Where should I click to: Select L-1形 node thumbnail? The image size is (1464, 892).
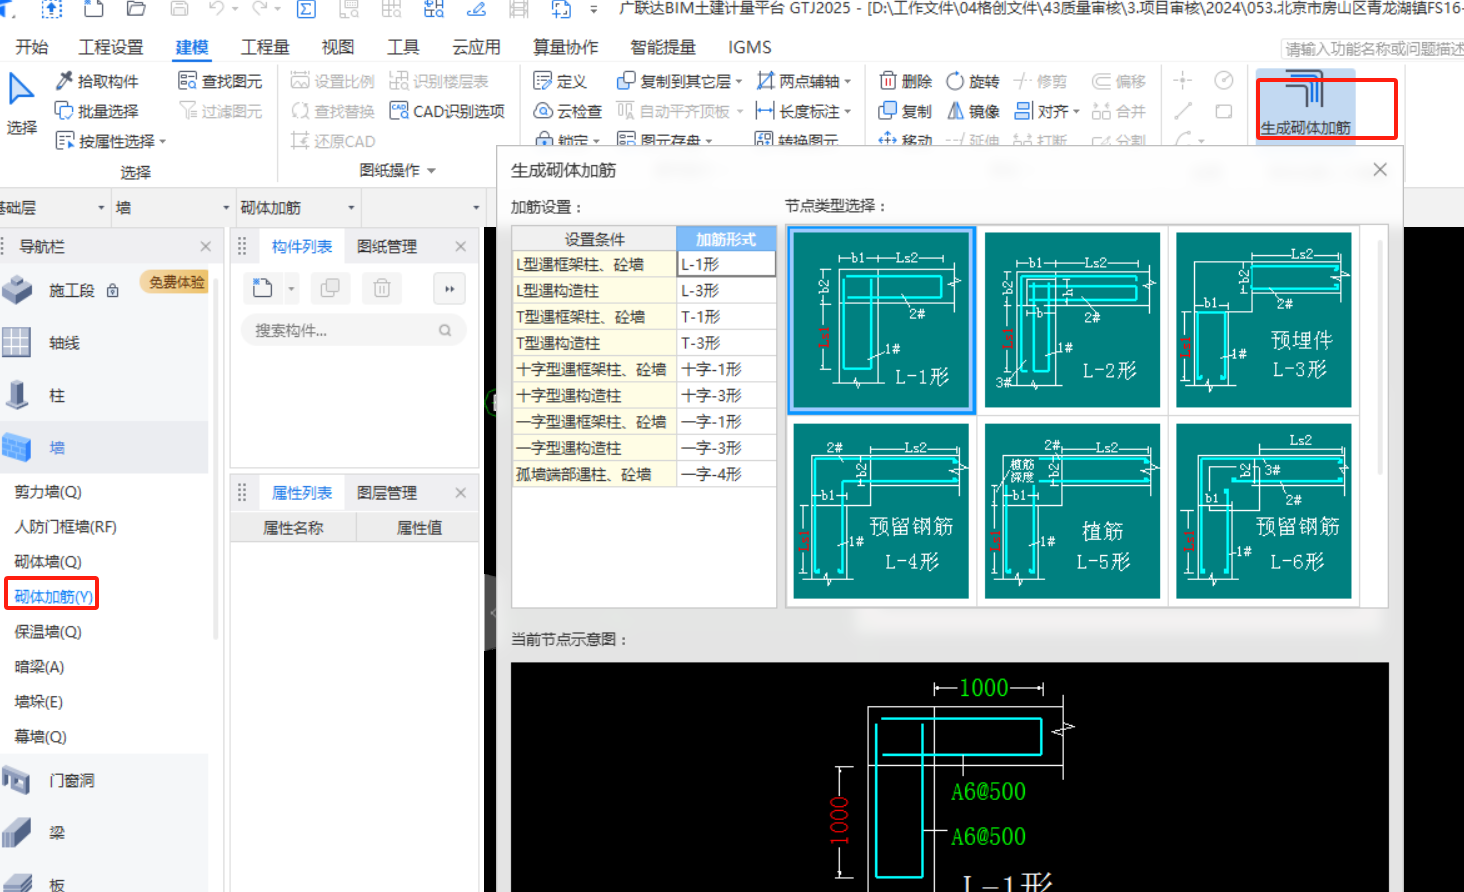pos(881,320)
